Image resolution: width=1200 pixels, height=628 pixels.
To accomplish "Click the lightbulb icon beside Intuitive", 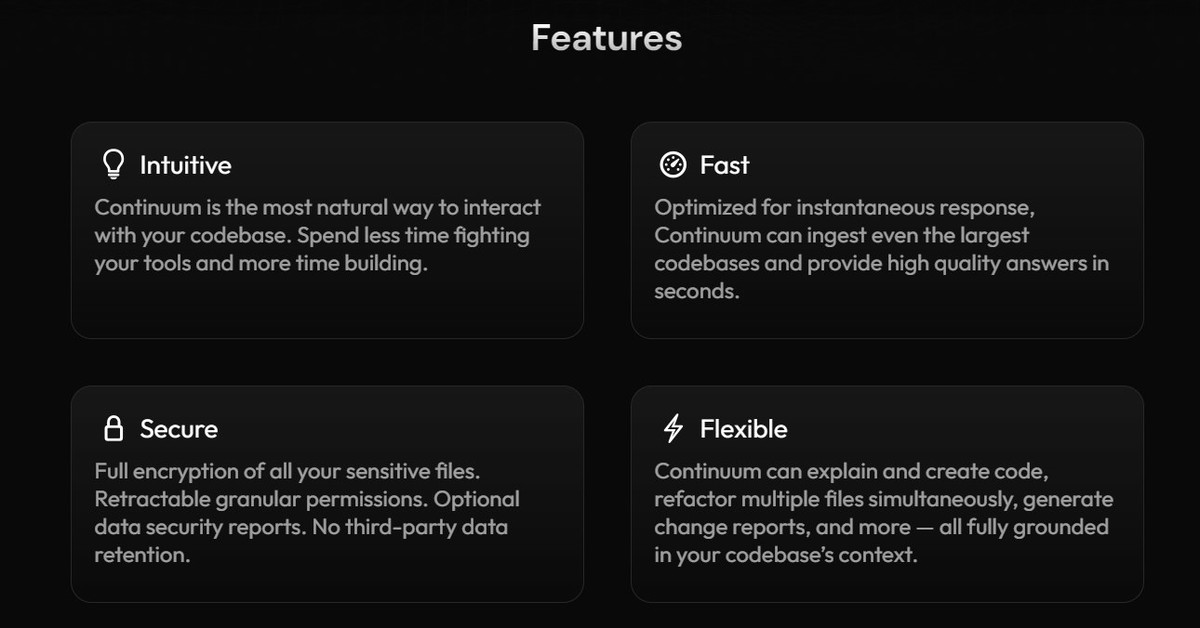I will pyautogui.click(x=114, y=165).
